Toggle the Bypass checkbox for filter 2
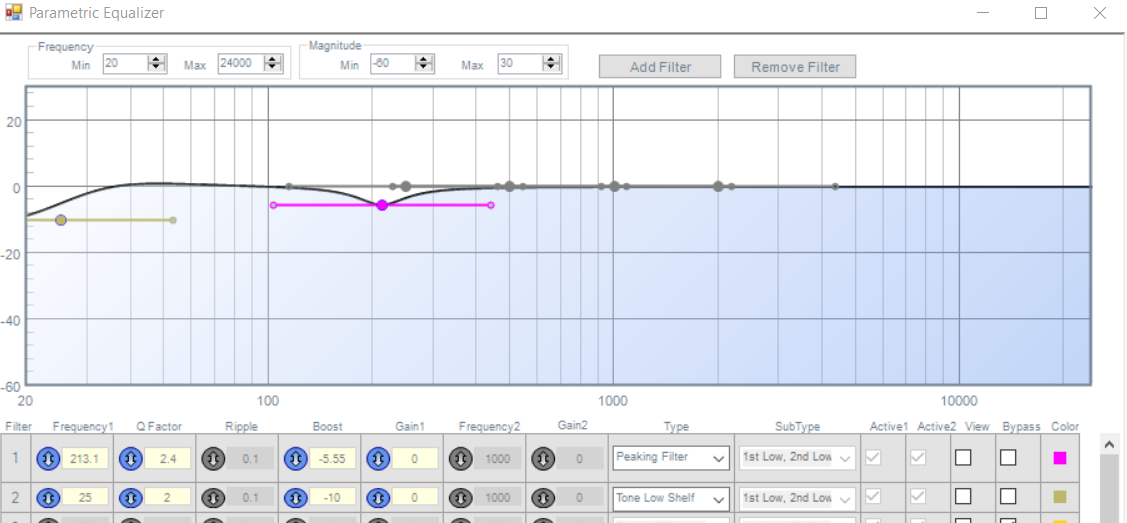1127x523 pixels. [x=1008, y=498]
